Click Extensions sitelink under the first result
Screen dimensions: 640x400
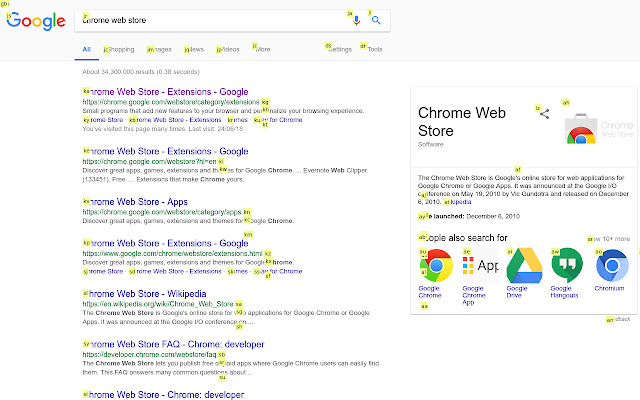pyautogui.click(x=175, y=120)
